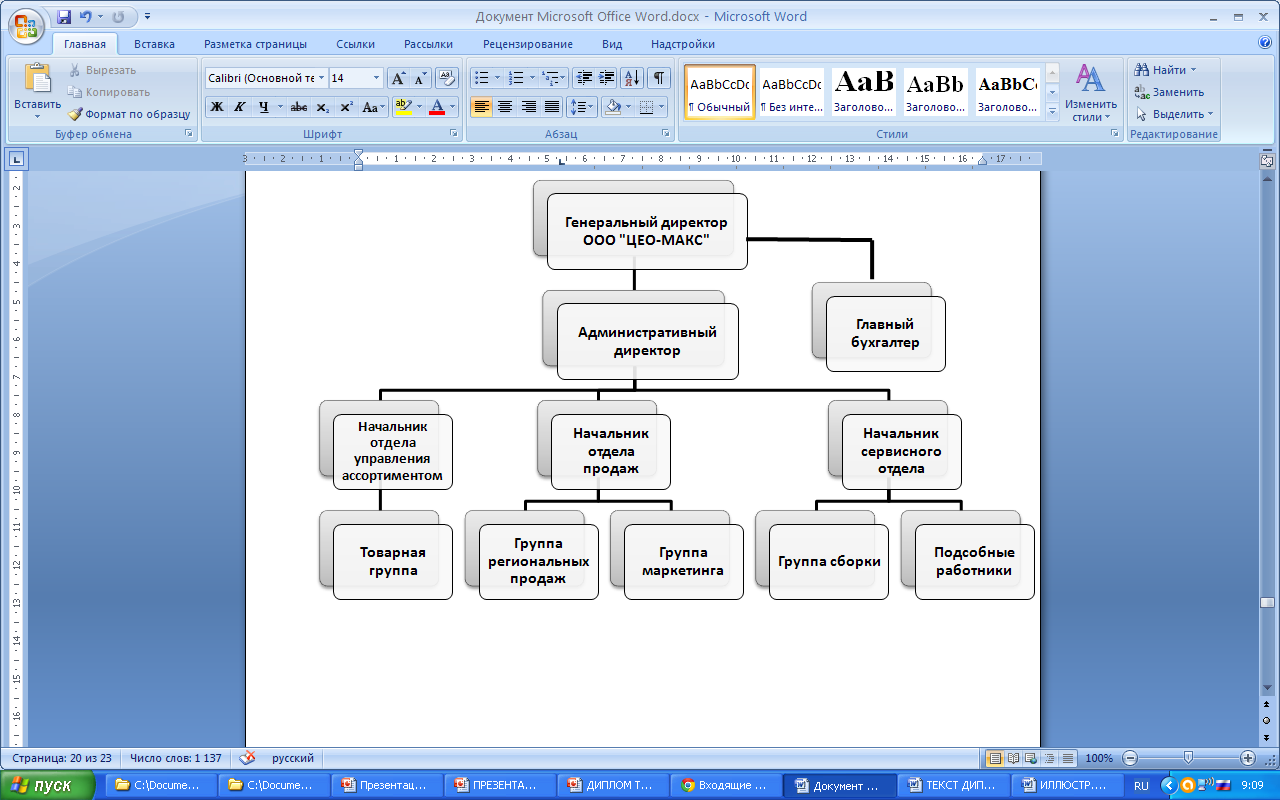The width and height of the screenshot is (1280, 800).
Task: Click the Число слов word count
Action: (x=175, y=758)
